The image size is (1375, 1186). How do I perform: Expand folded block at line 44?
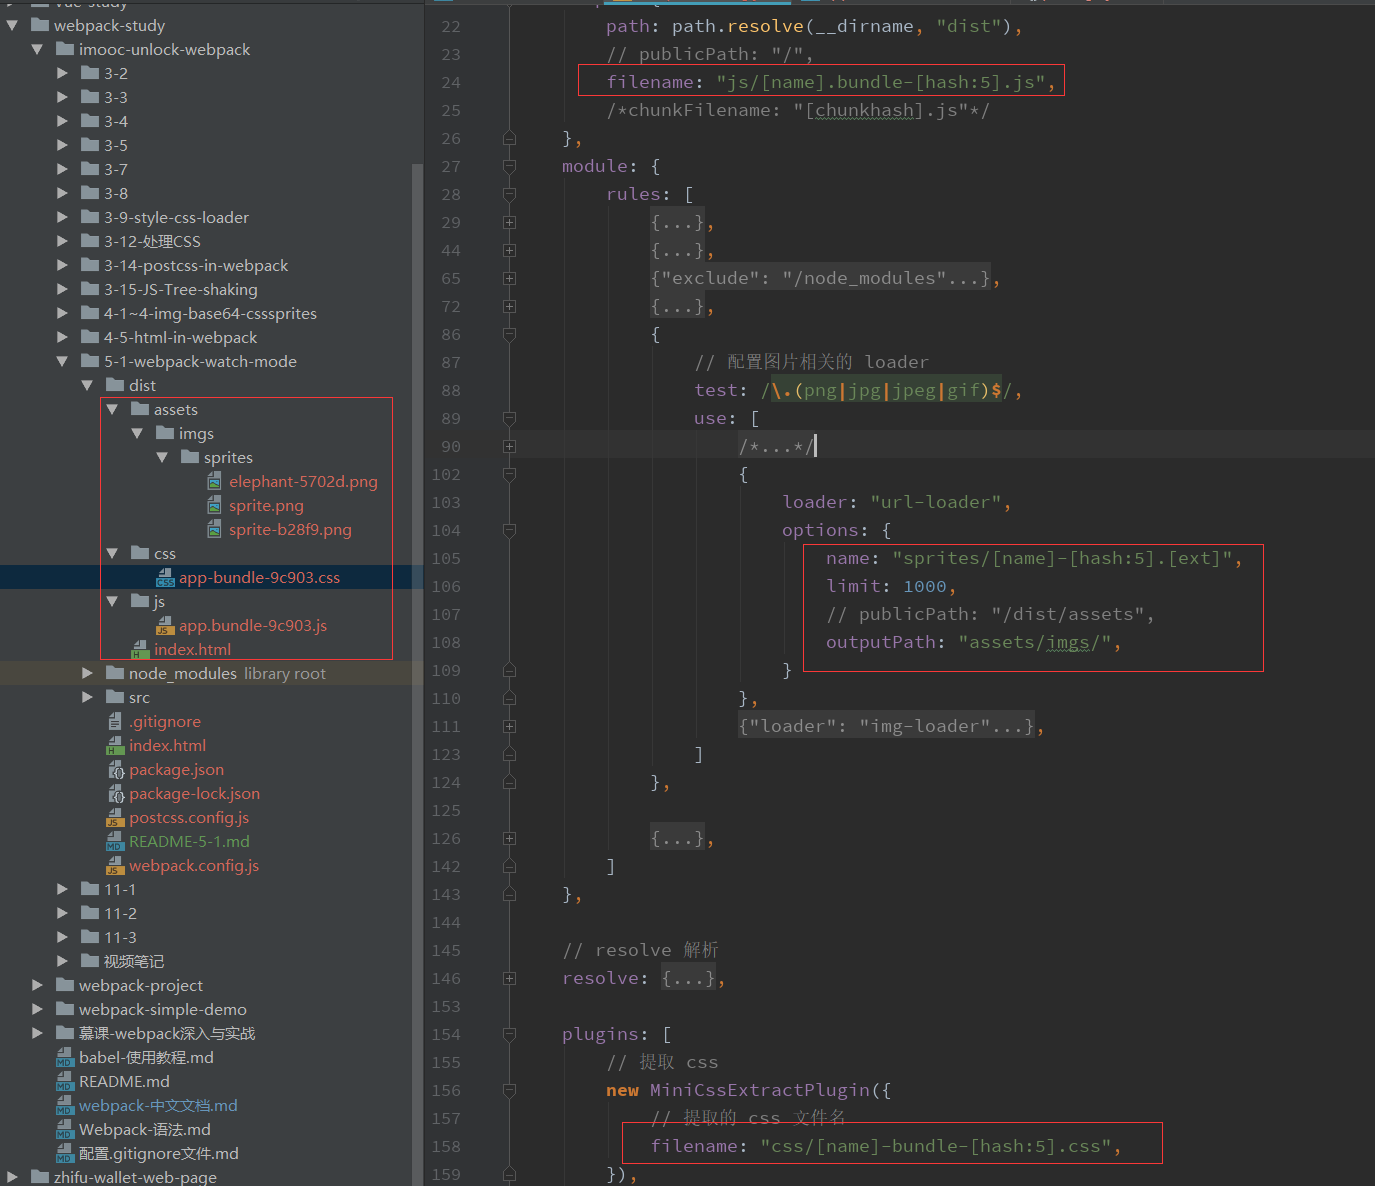point(509,250)
